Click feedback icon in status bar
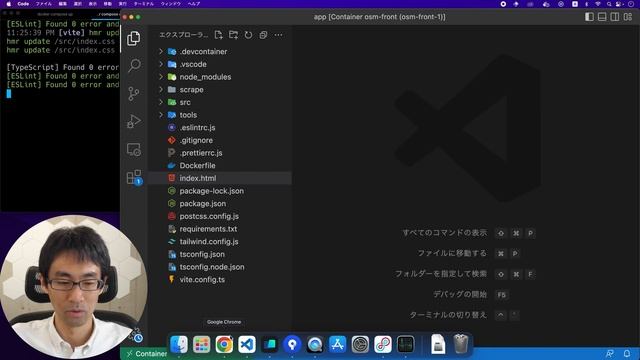The height and width of the screenshot is (360, 640). click(610, 353)
